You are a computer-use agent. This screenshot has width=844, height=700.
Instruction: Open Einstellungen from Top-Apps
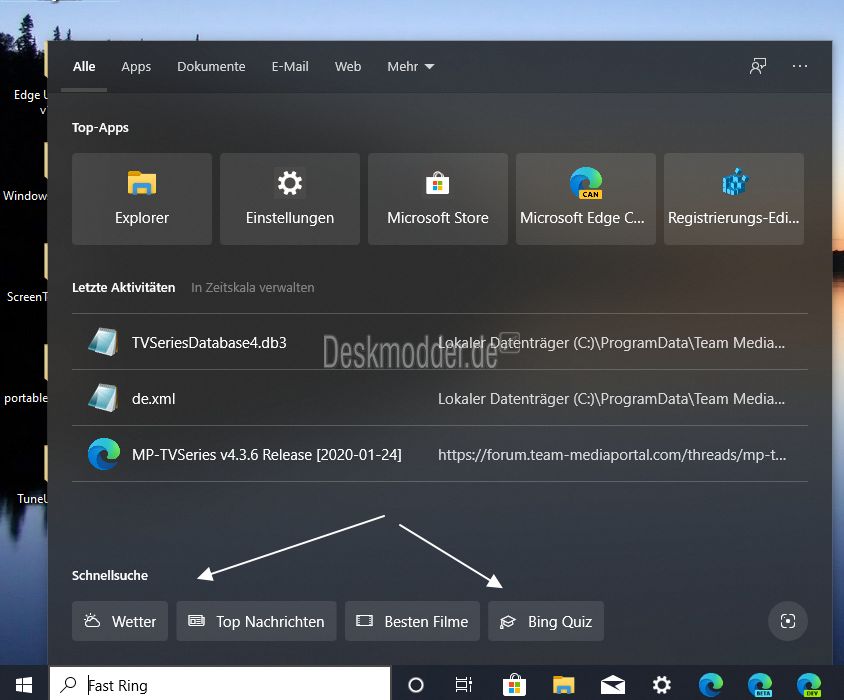290,199
